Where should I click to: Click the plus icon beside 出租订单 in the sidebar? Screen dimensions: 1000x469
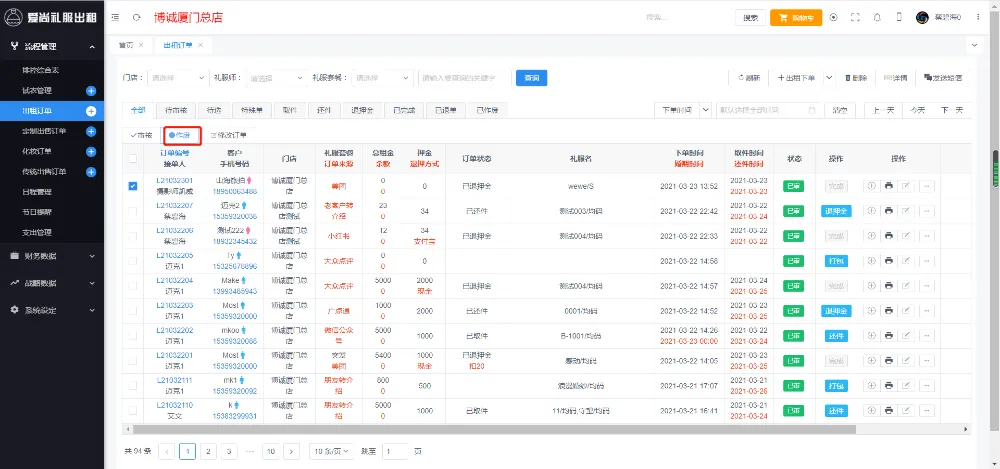(91, 110)
